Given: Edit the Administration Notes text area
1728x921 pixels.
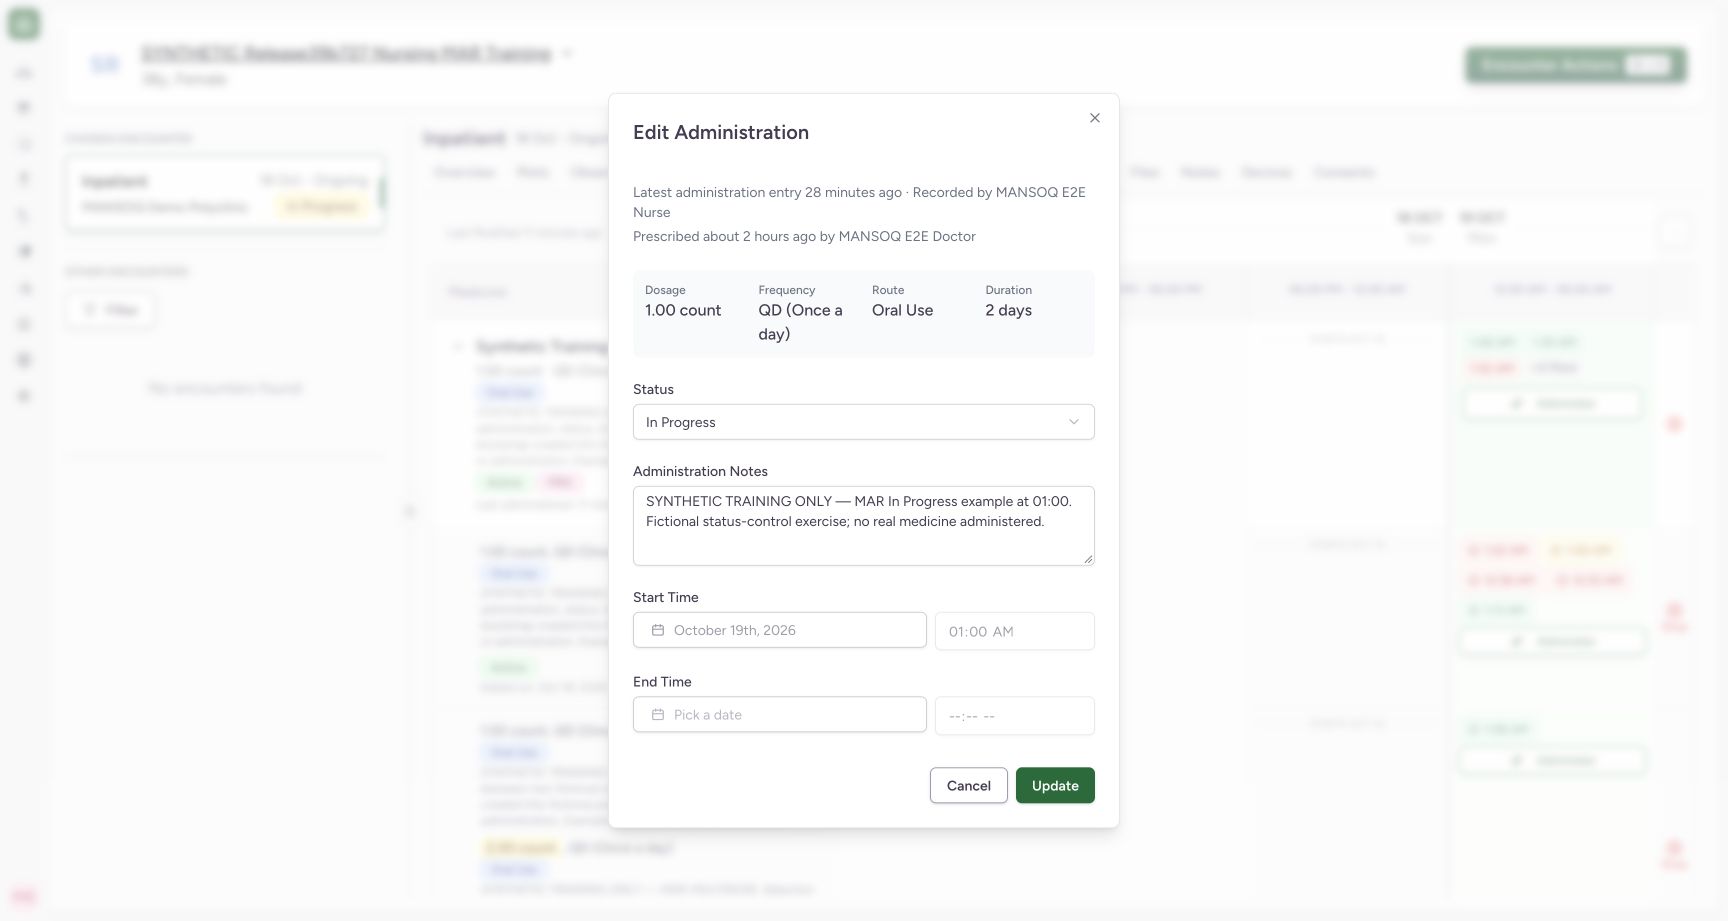Looking at the screenshot, I should coord(863,526).
